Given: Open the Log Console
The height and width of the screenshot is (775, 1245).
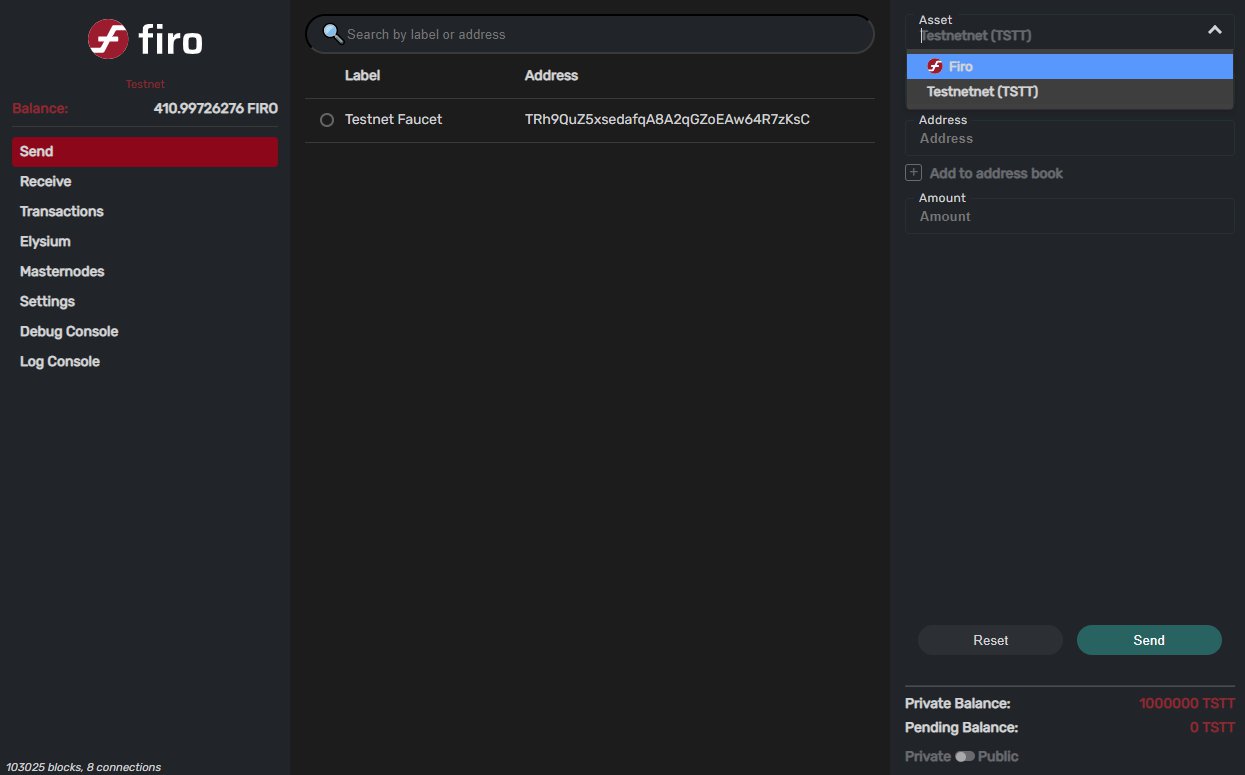Looking at the screenshot, I should pos(145,361).
